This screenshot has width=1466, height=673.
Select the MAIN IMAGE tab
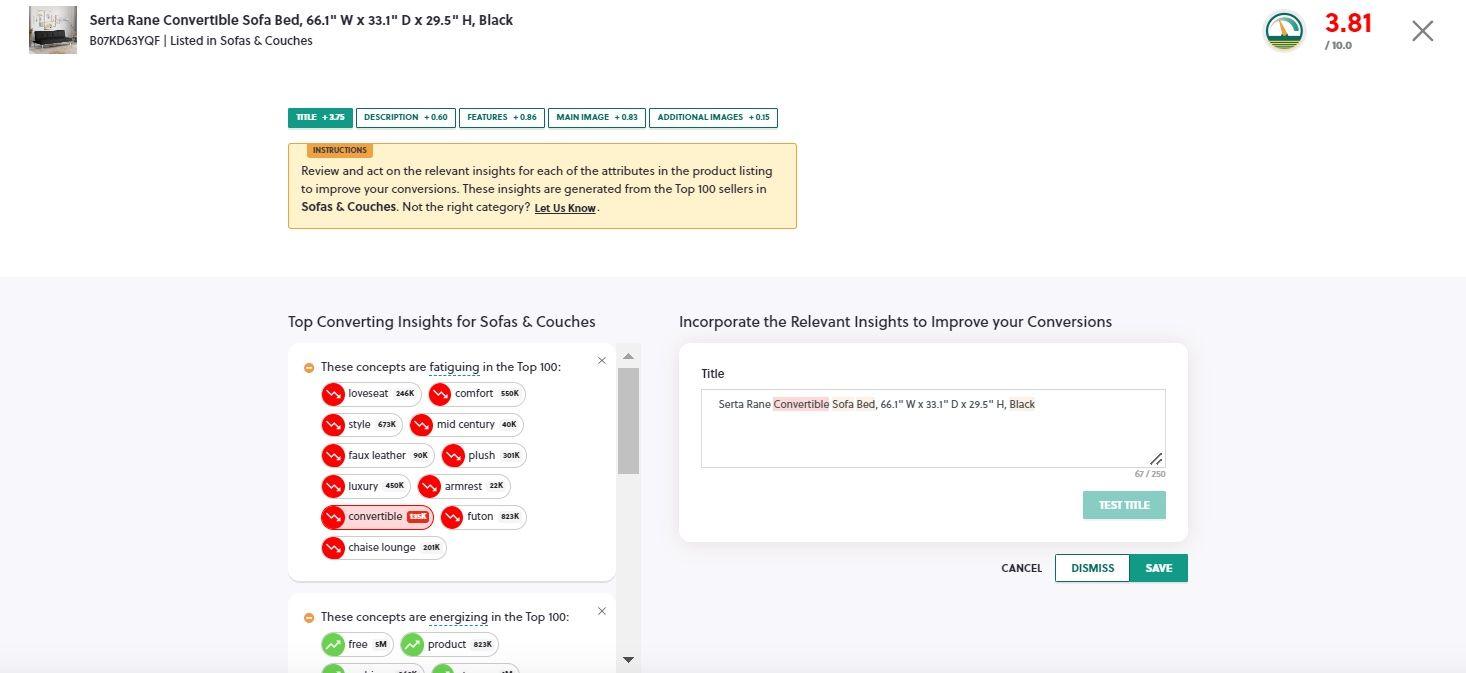coord(596,118)
